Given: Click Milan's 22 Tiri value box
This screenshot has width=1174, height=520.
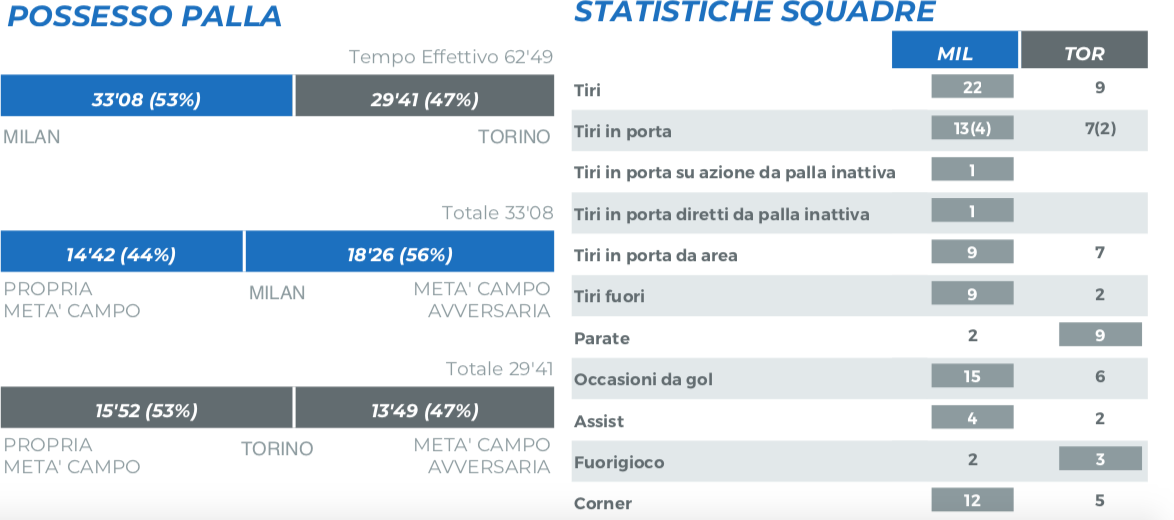Looking at the screenshot, I should 972,88.
